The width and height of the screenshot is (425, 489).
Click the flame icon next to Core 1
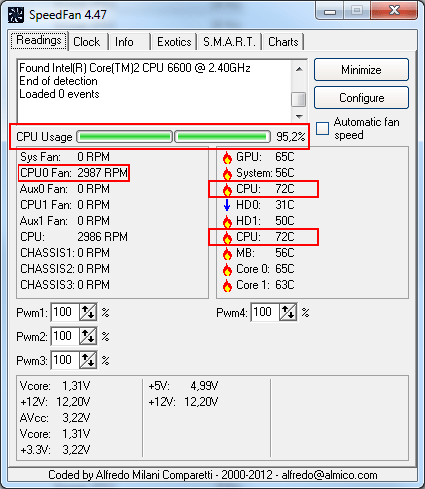tap(227, 285)
